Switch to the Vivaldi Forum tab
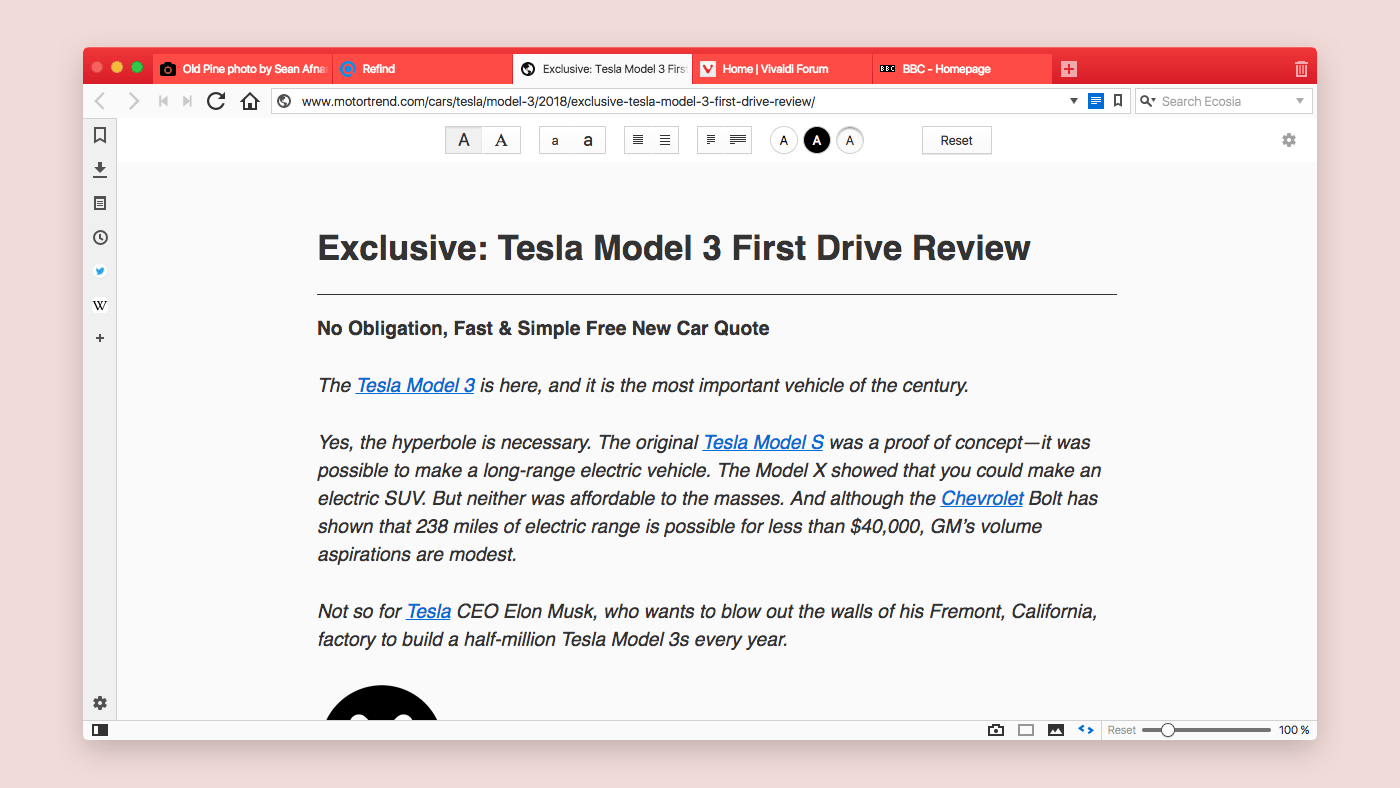This screenshot has width=1400, height=788. pyautogui.click(x=780, y=69)
